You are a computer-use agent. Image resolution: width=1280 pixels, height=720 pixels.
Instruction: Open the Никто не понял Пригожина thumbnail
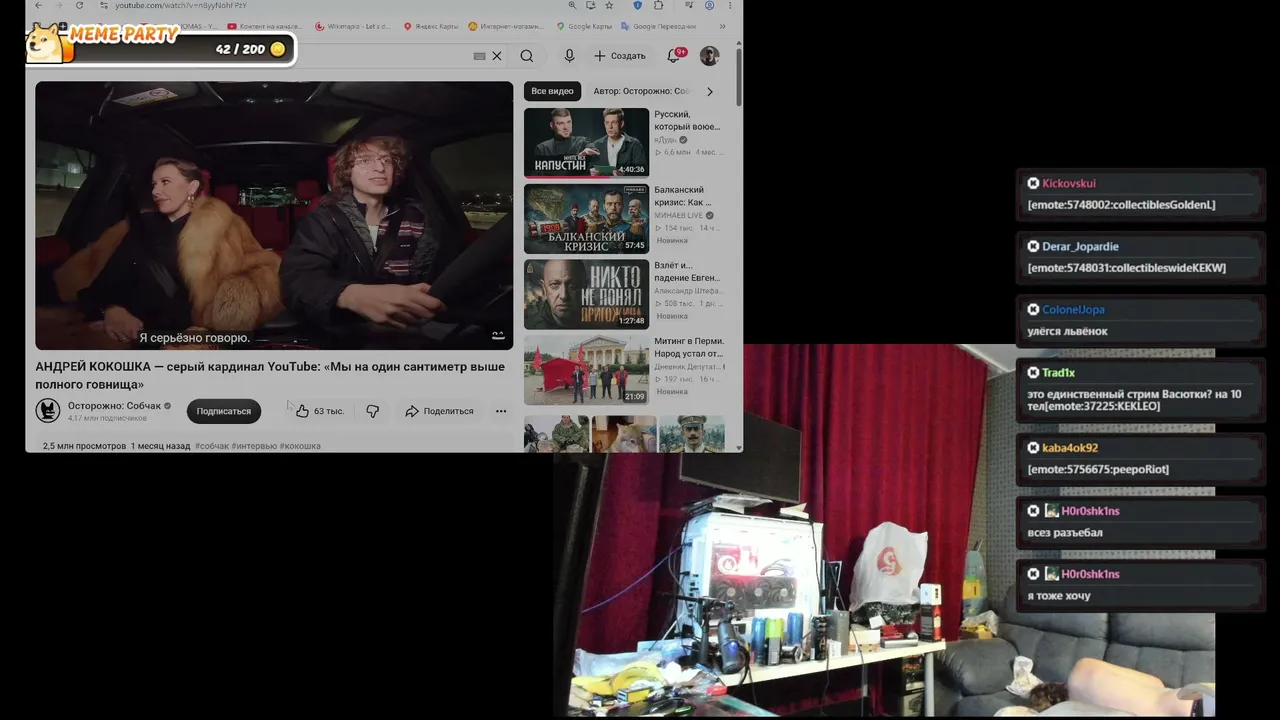tap(586, 294)
